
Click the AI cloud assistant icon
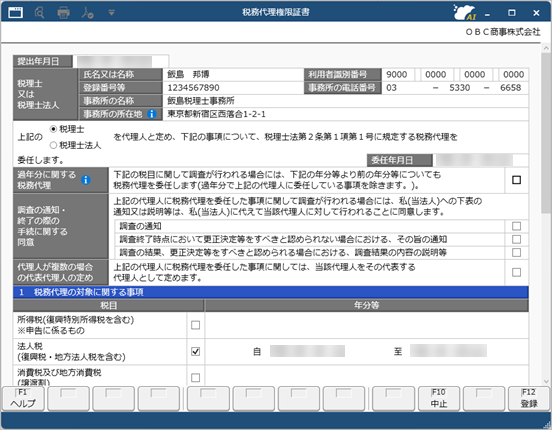[465, 13]
